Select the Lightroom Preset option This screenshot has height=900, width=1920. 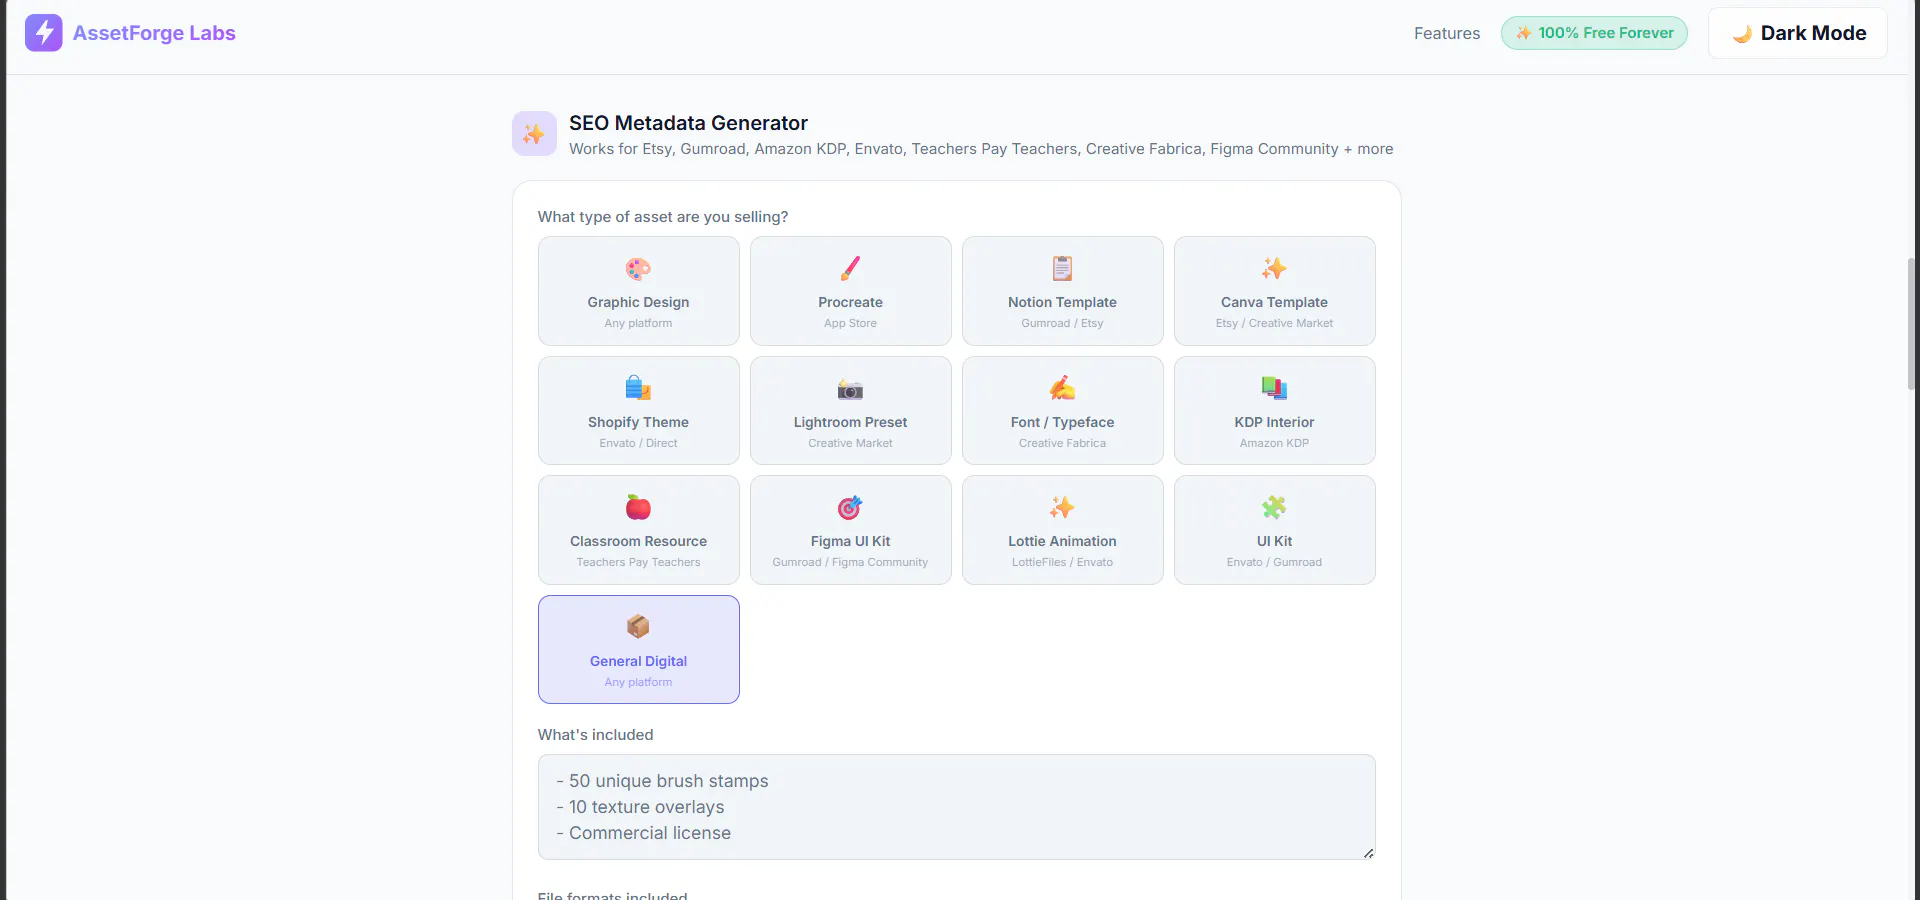click(x=851, y=411)
